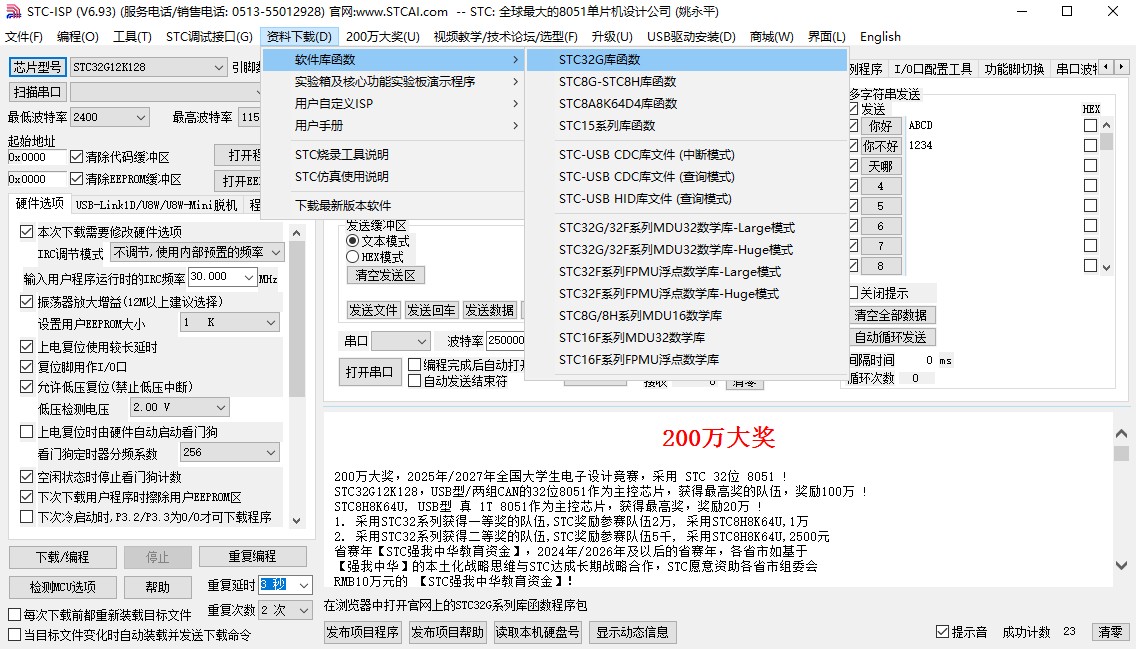Switch to 功能脚切换 tab
The width and height of the screenshot is (1136, 649).
[1014, 69]
